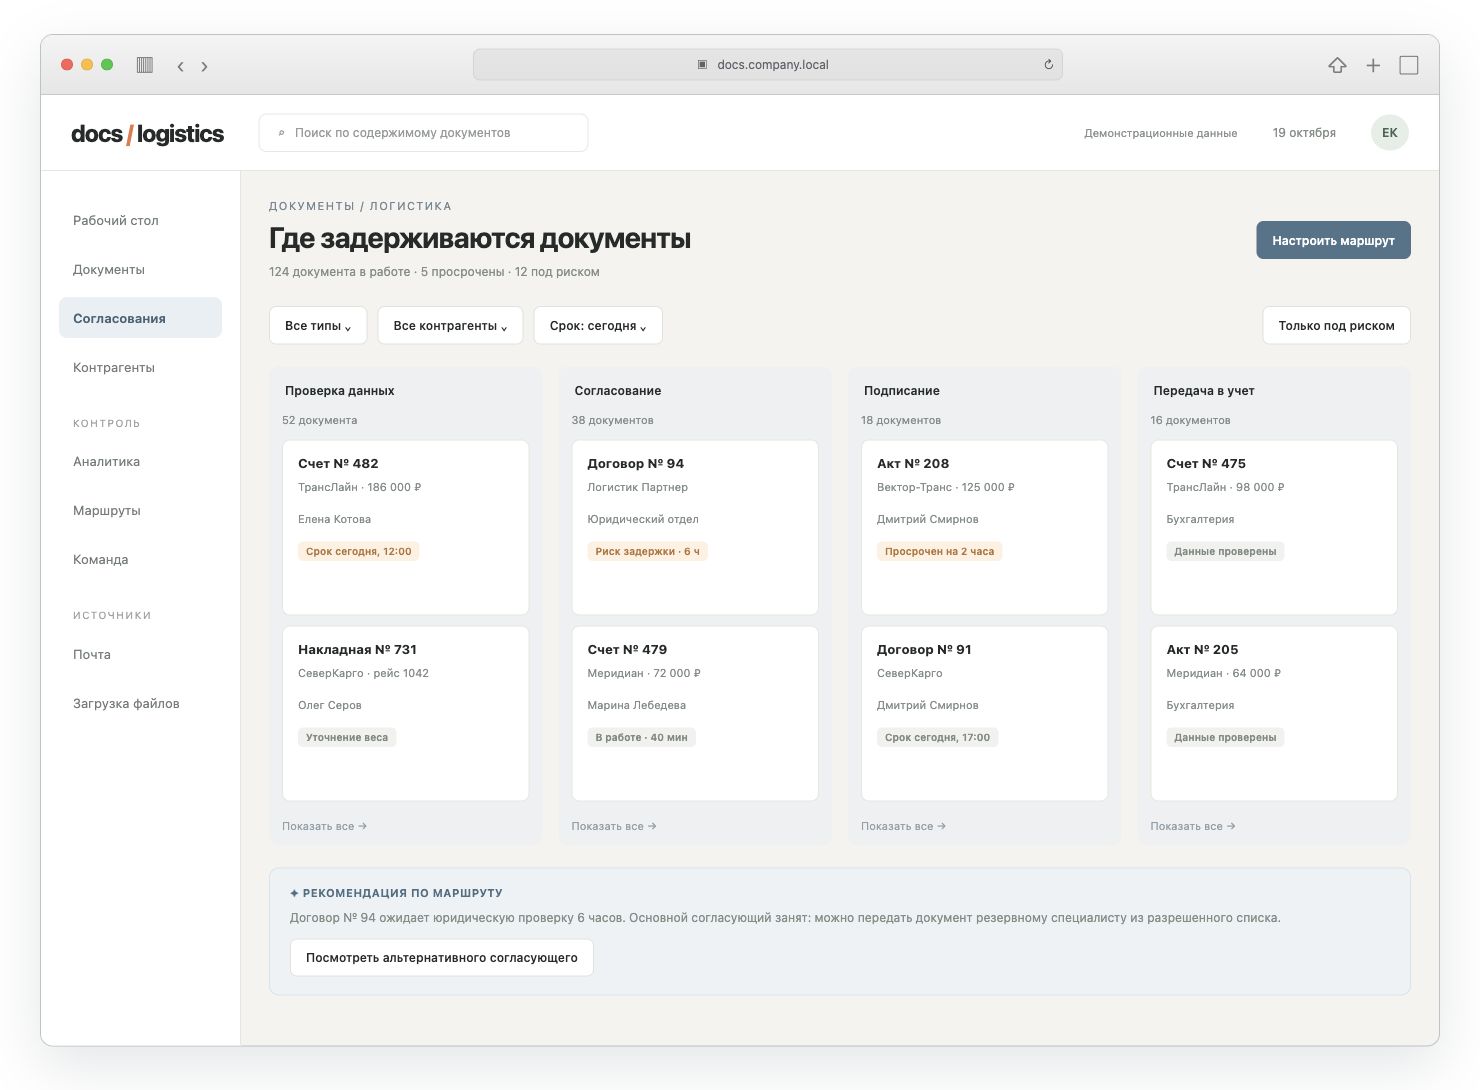The image size is (1480, 1090).
Task: Open the 'Счет № 475' card
Action: (x=1274, y=527)
